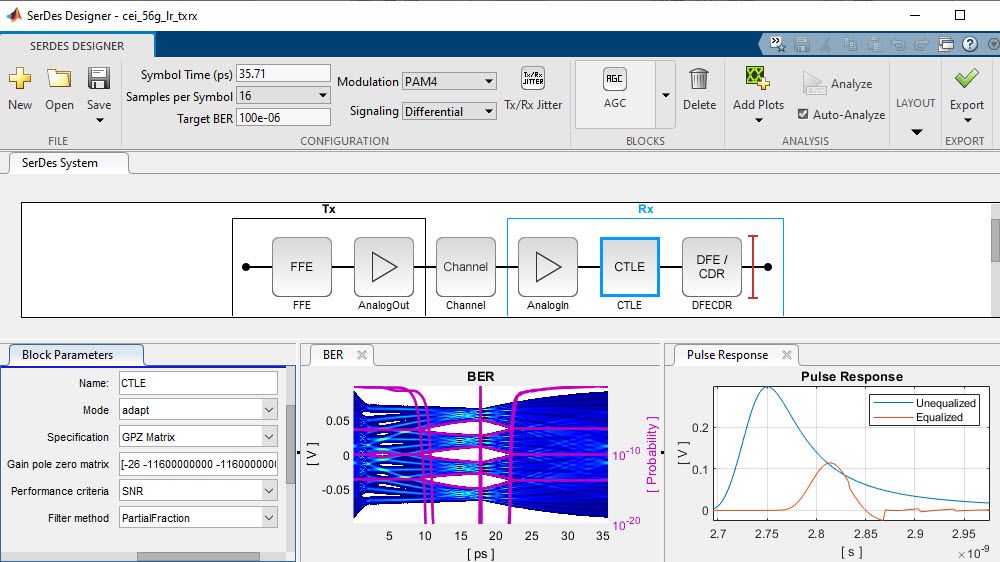
Task: Select the FFE block in Tx
Action: click(x=302, y=267)
